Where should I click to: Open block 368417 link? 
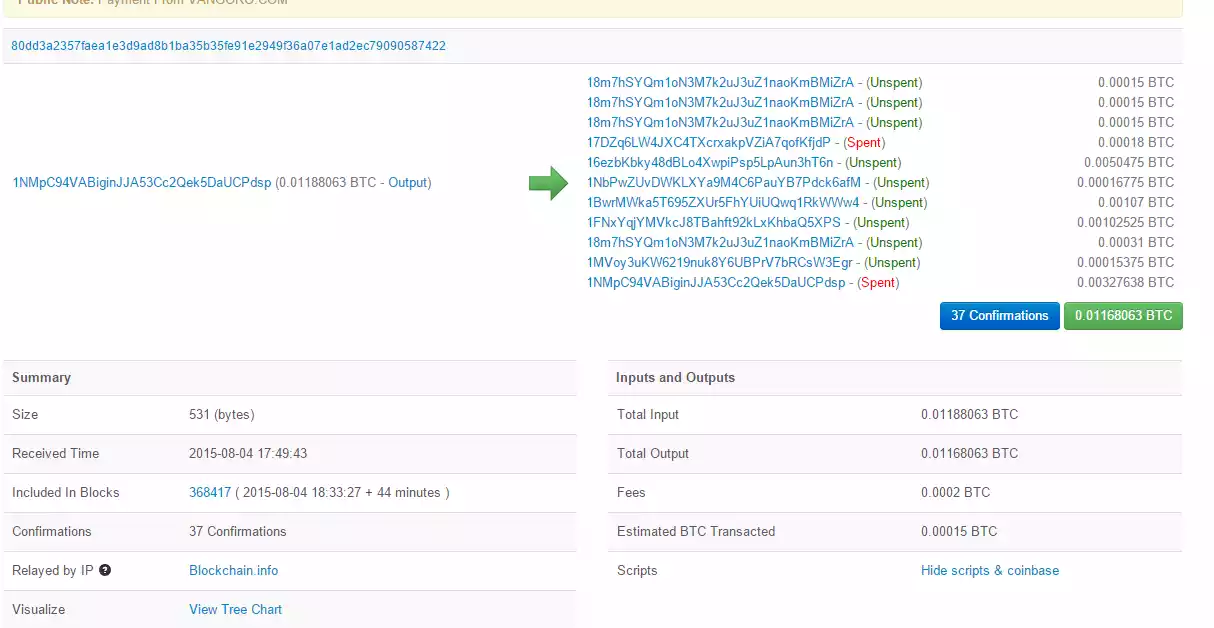pyautogui.click(x=210, y=492)
